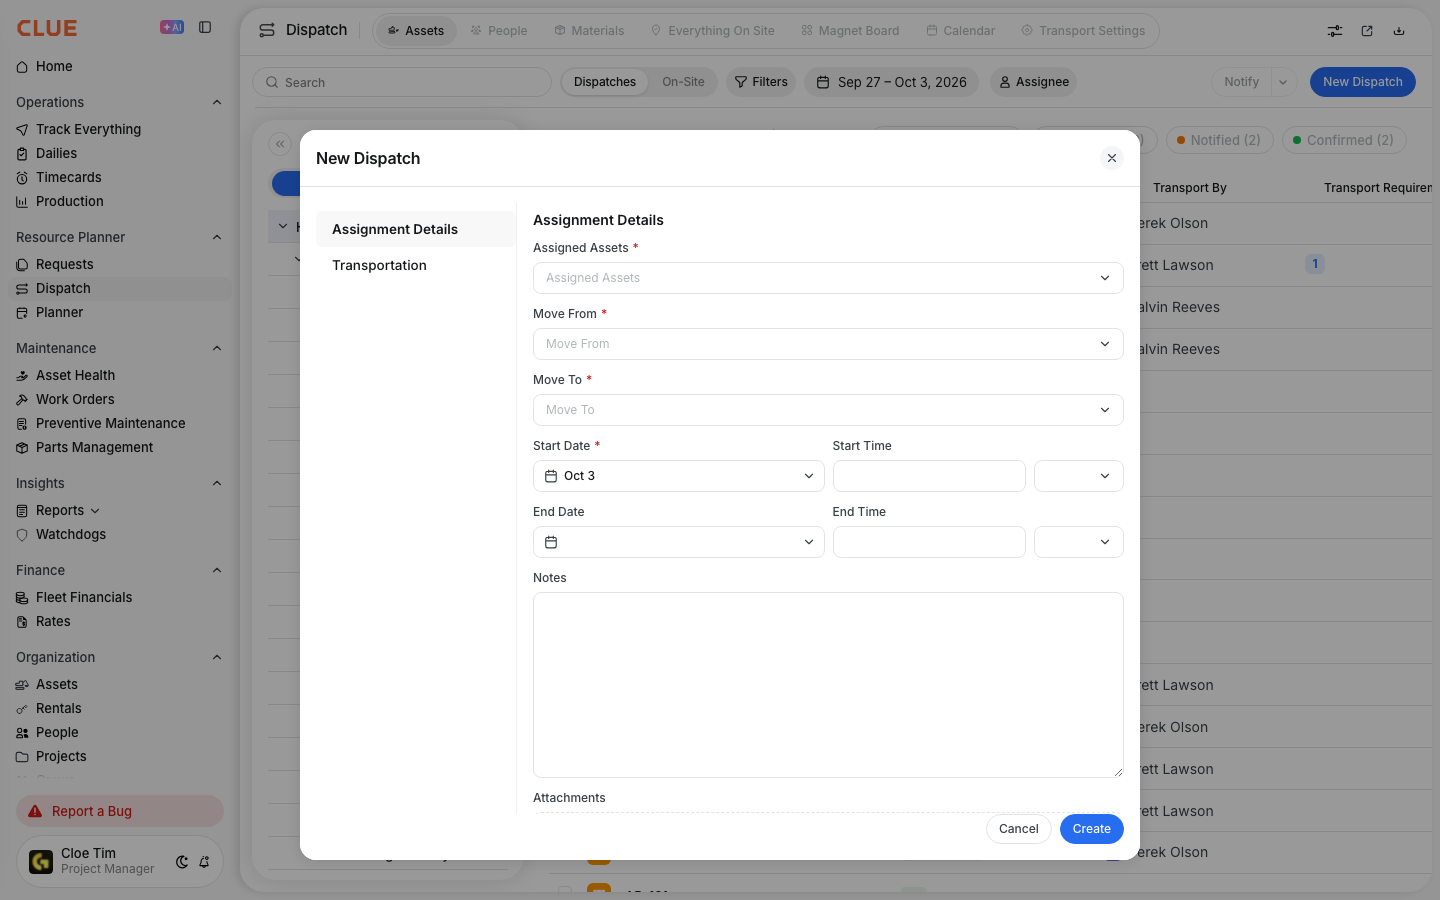Open the external link icon in header
Image resolution: width=1440 pixels, height=900 pixels.
coord(1367,31)
